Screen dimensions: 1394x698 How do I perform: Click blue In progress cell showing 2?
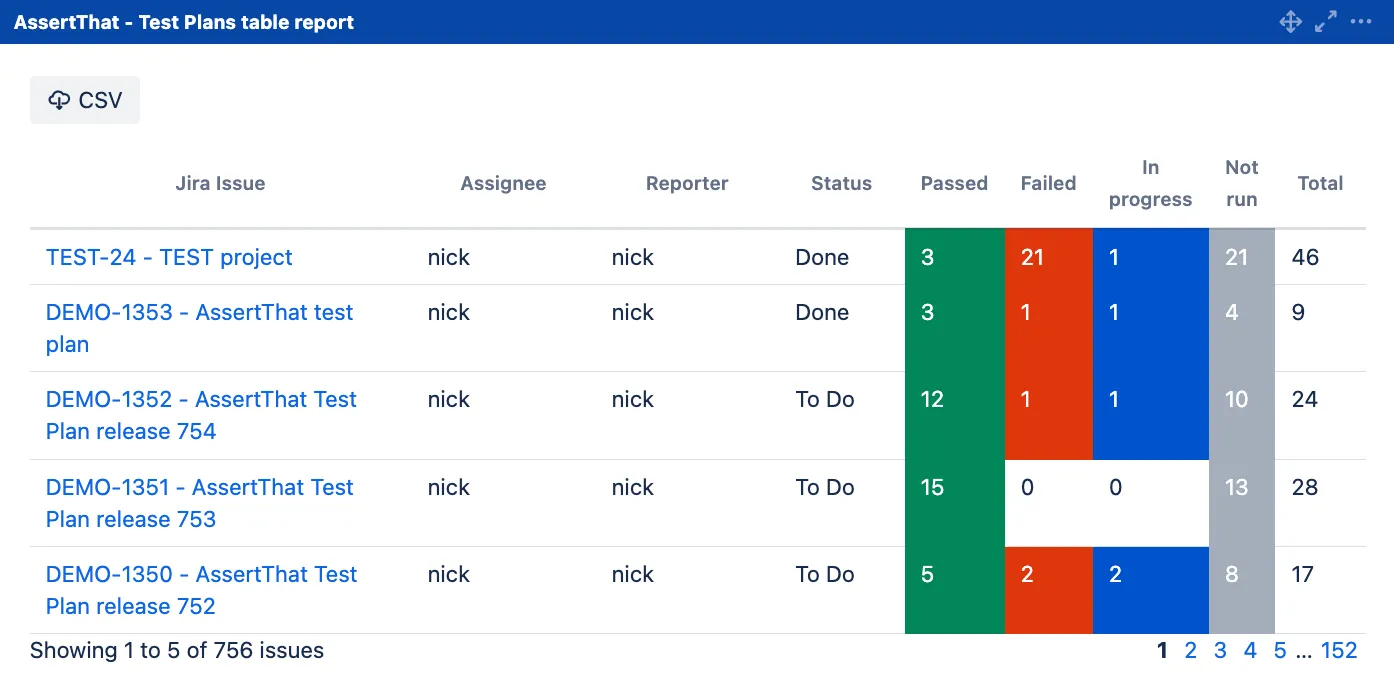(1151, 590)
